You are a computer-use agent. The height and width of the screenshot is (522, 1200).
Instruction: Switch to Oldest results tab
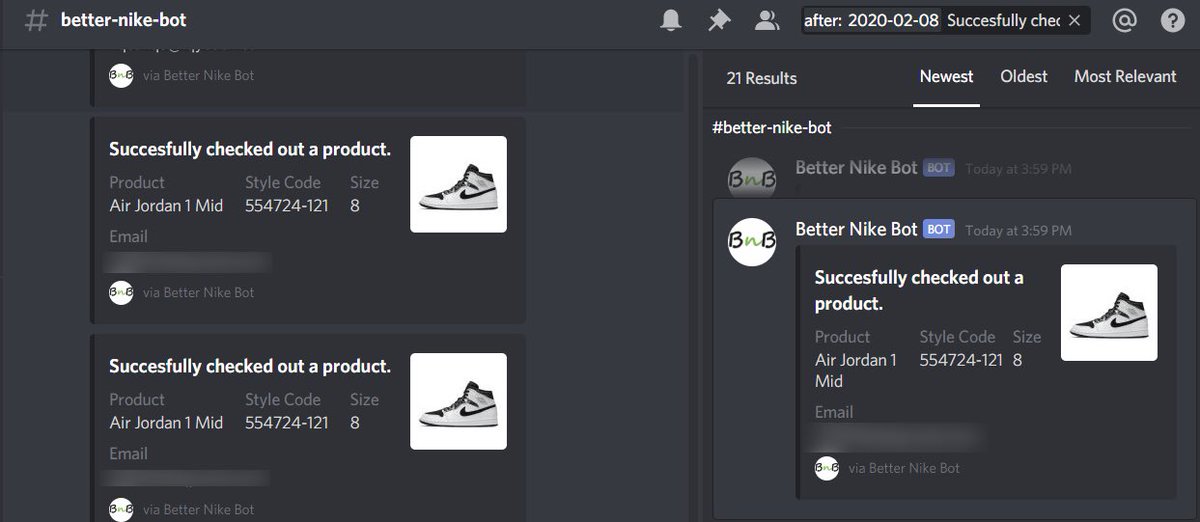1024,76
